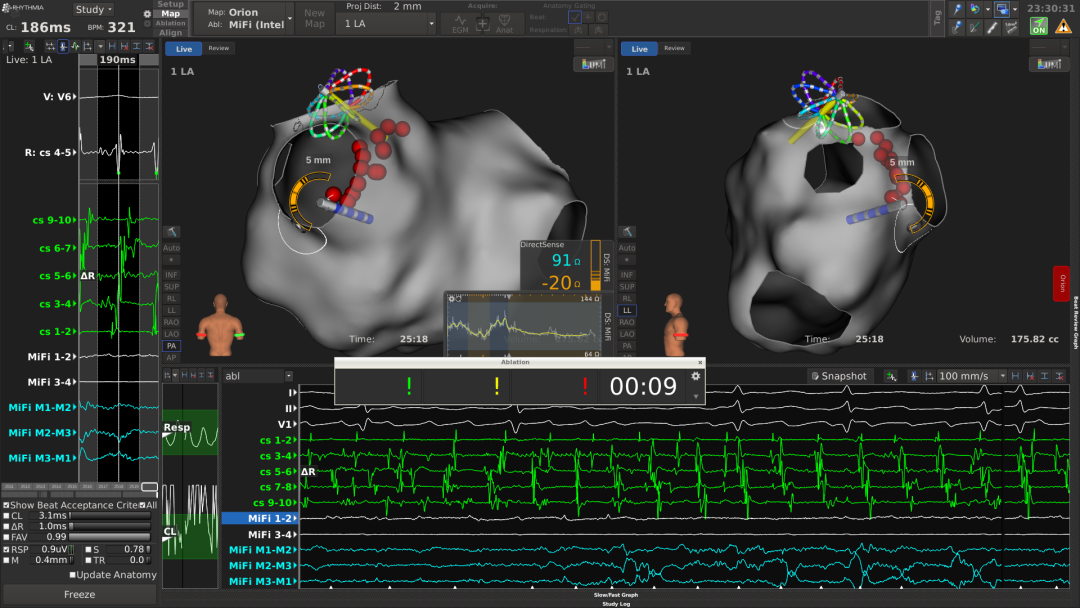Click the green ON indicator icon
This screenshot has width=1080, height=608.
tap(1039, 27)
